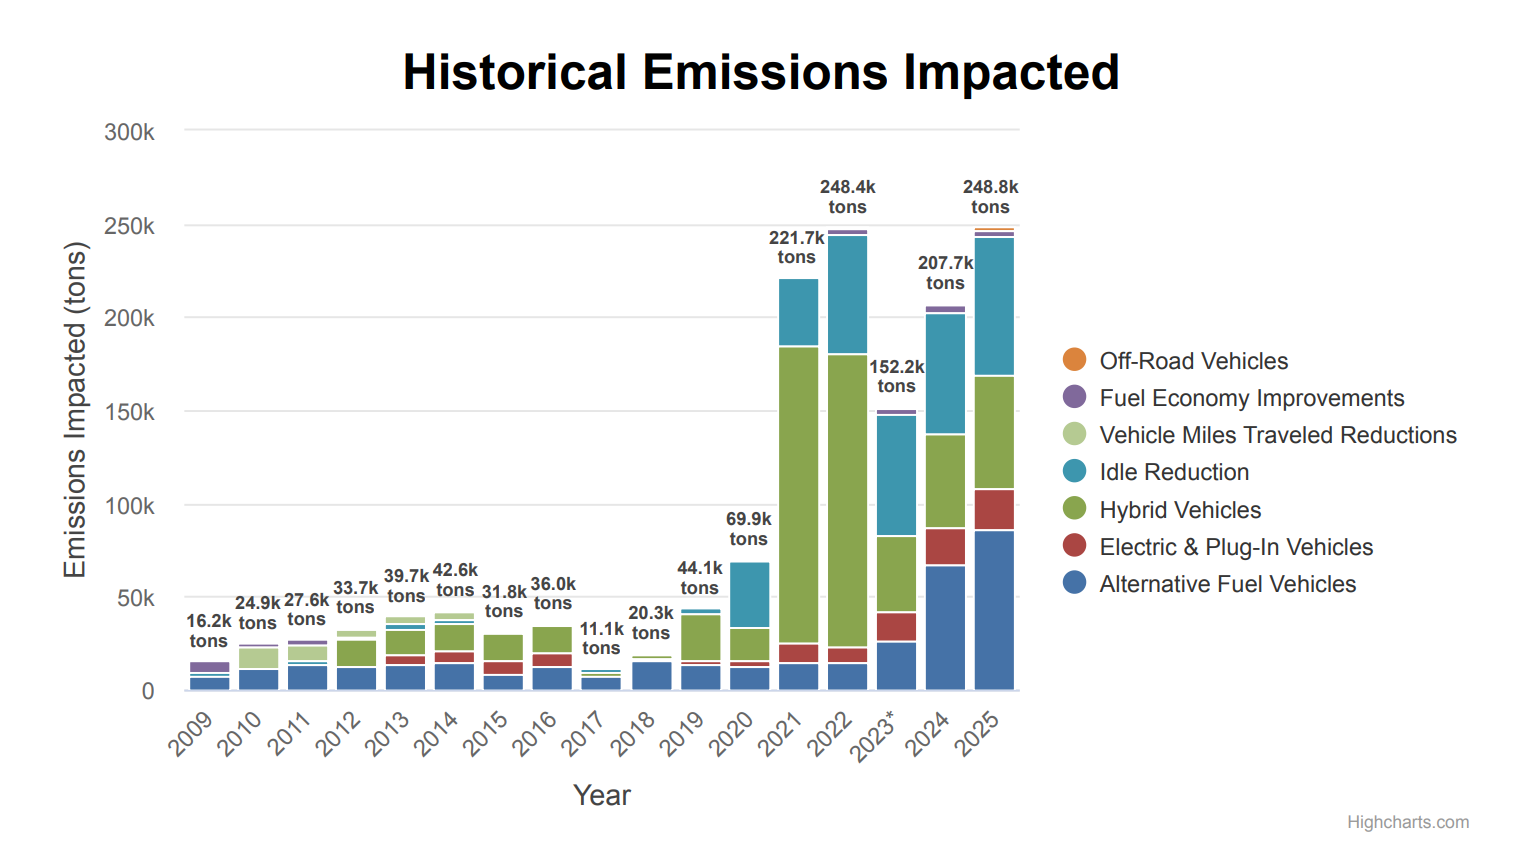Screen dimensions: 1527x849
Task: Click 2018 blue Alternative Fuel bar
Action: click(651, 676)
